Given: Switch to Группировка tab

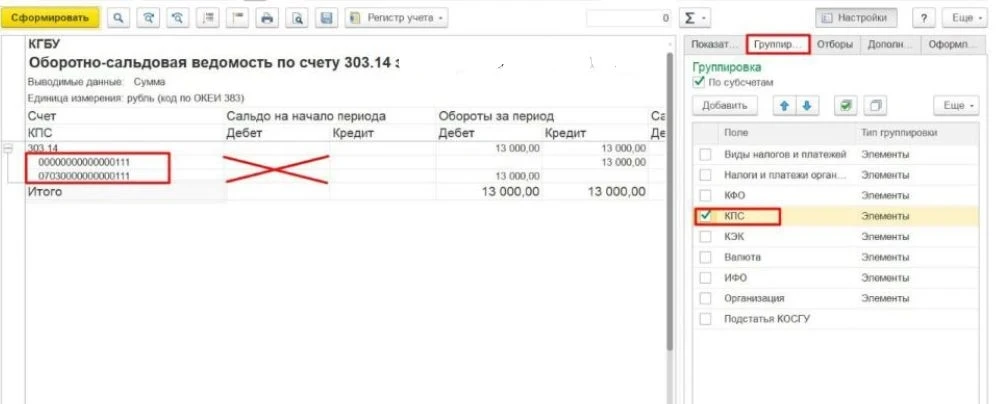Looking at the screenshot, I should coord(778,45).
